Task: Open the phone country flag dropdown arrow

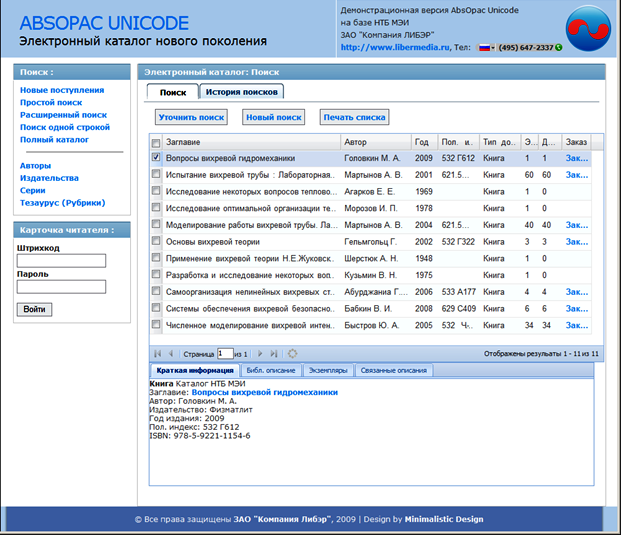Action: (493, 48)
